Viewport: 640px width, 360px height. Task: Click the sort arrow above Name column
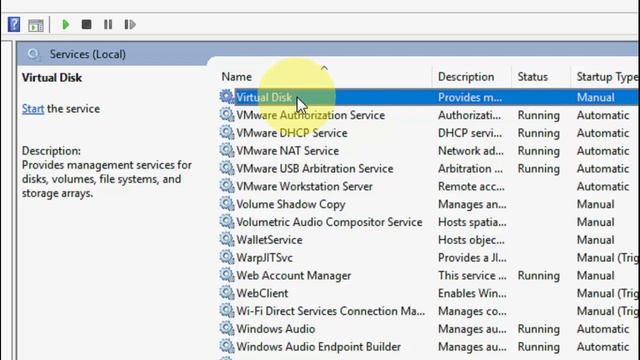point(324,68)
